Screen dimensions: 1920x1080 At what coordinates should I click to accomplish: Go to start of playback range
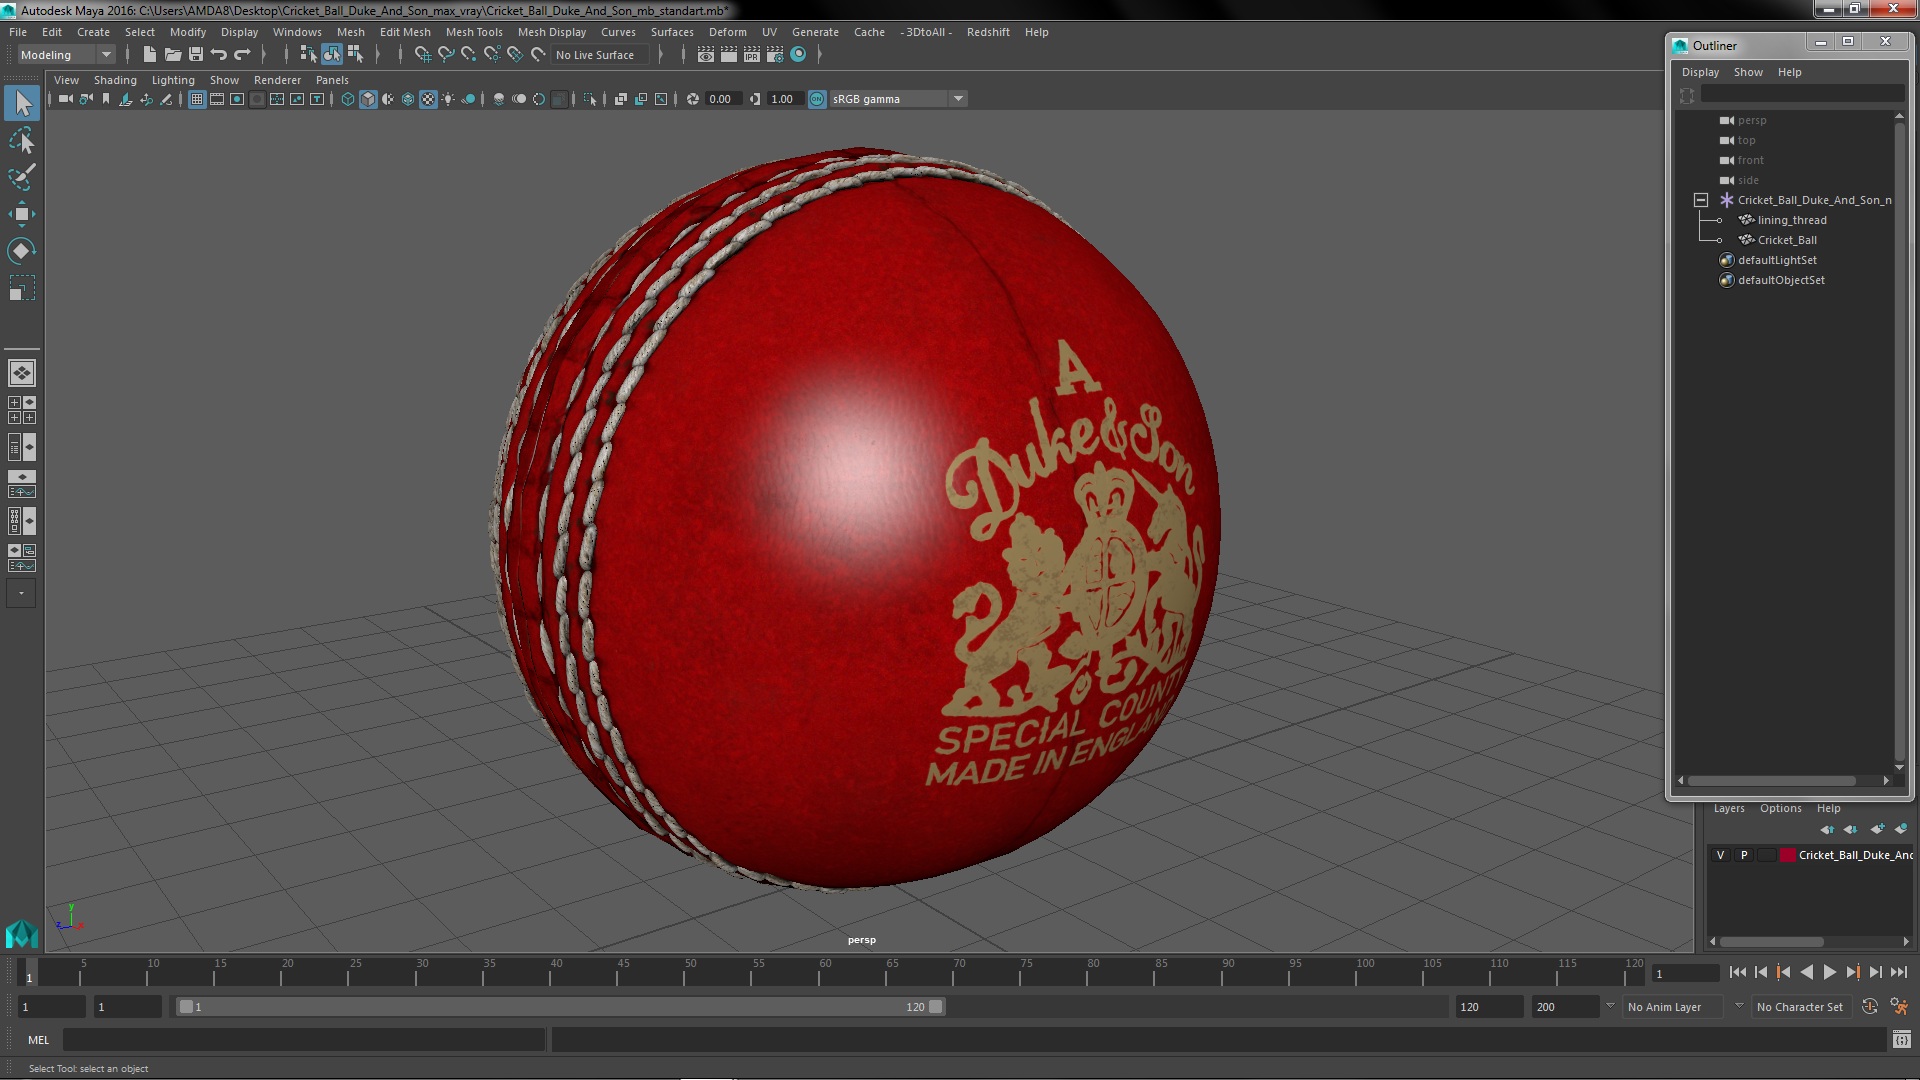(x=1737, y=972)
